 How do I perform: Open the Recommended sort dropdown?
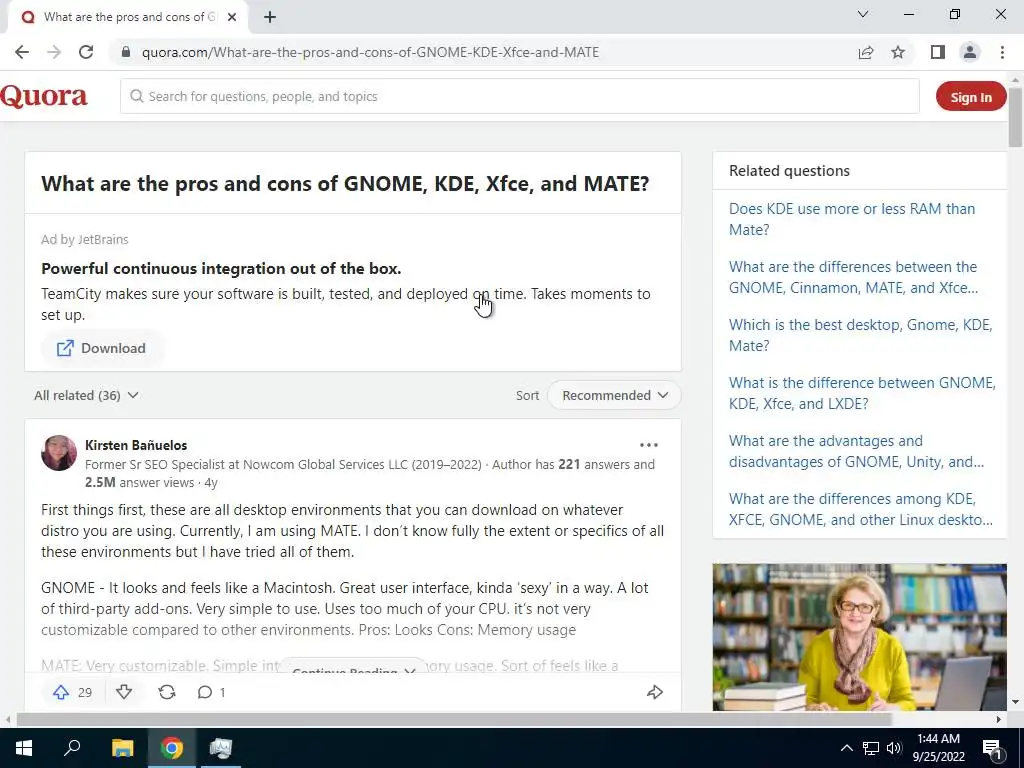(615, 395)
